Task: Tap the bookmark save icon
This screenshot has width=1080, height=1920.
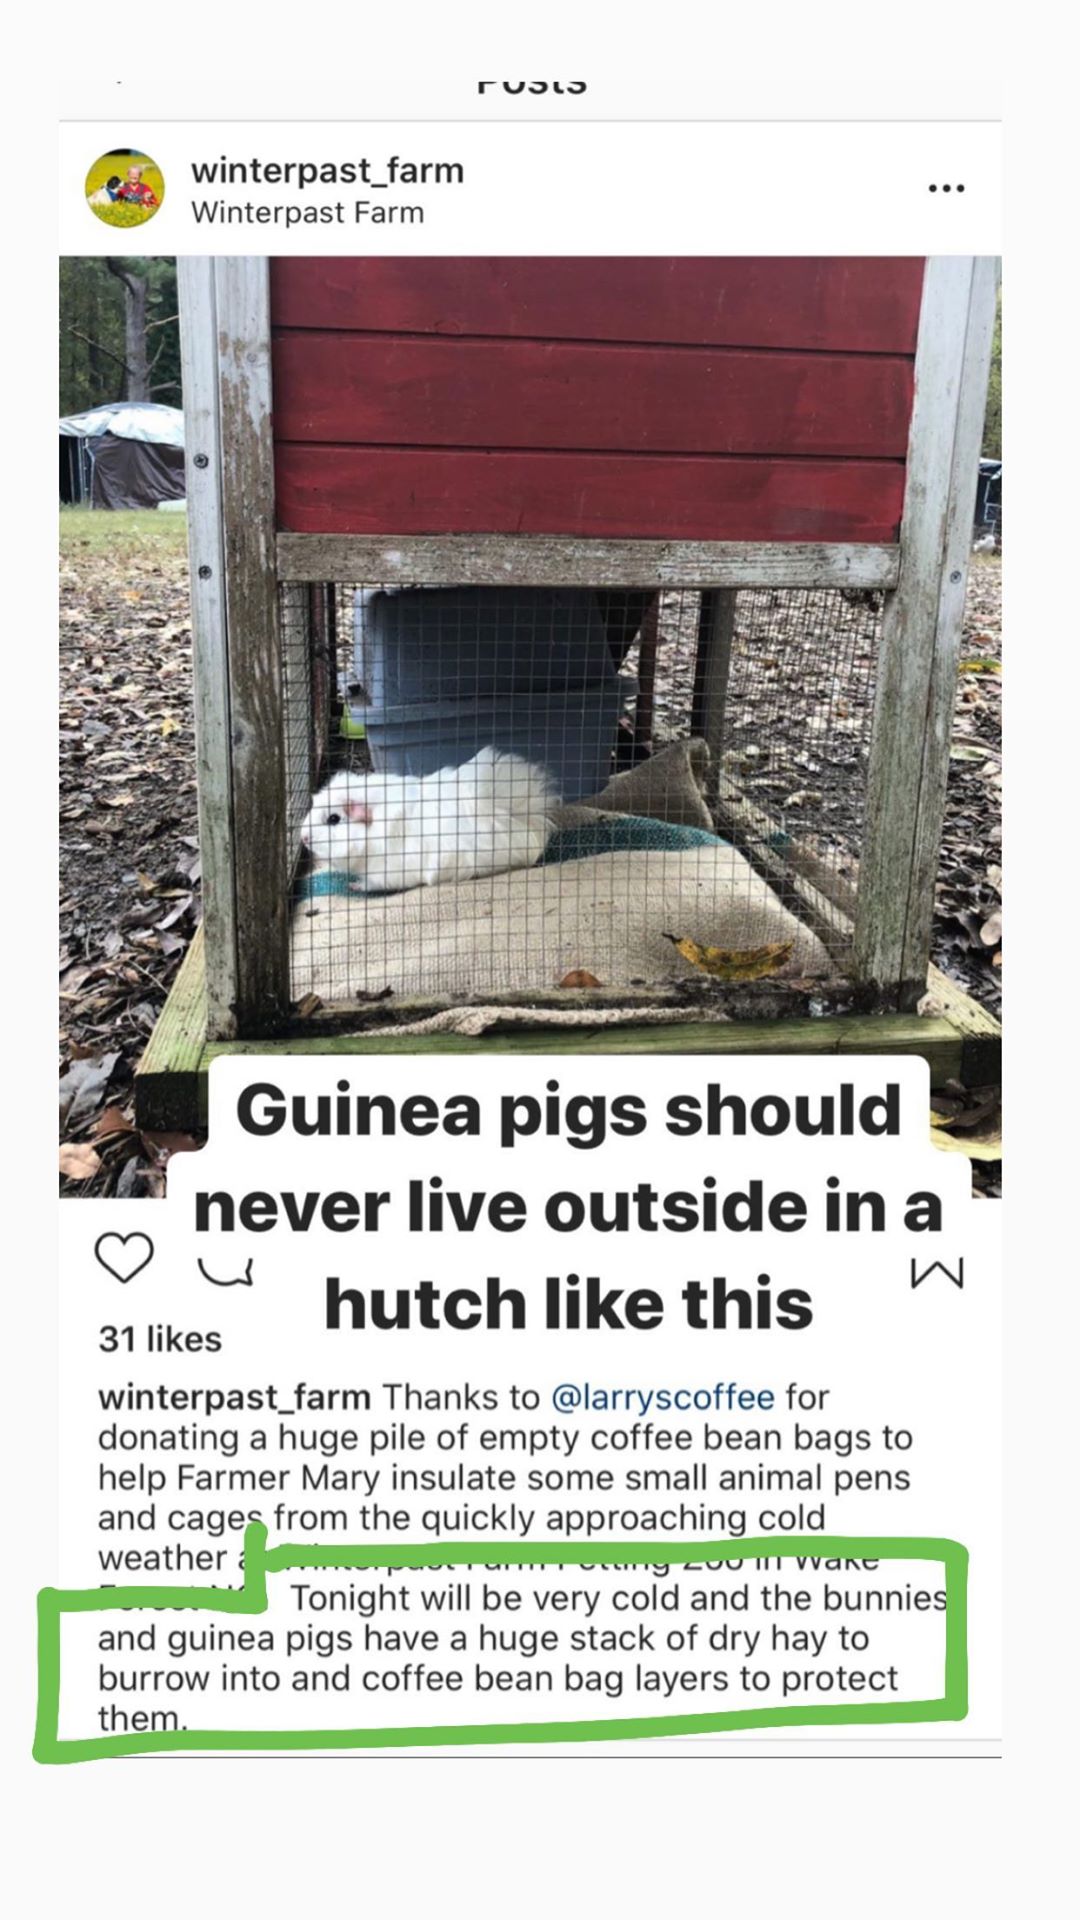Action: pos(937,1273)
